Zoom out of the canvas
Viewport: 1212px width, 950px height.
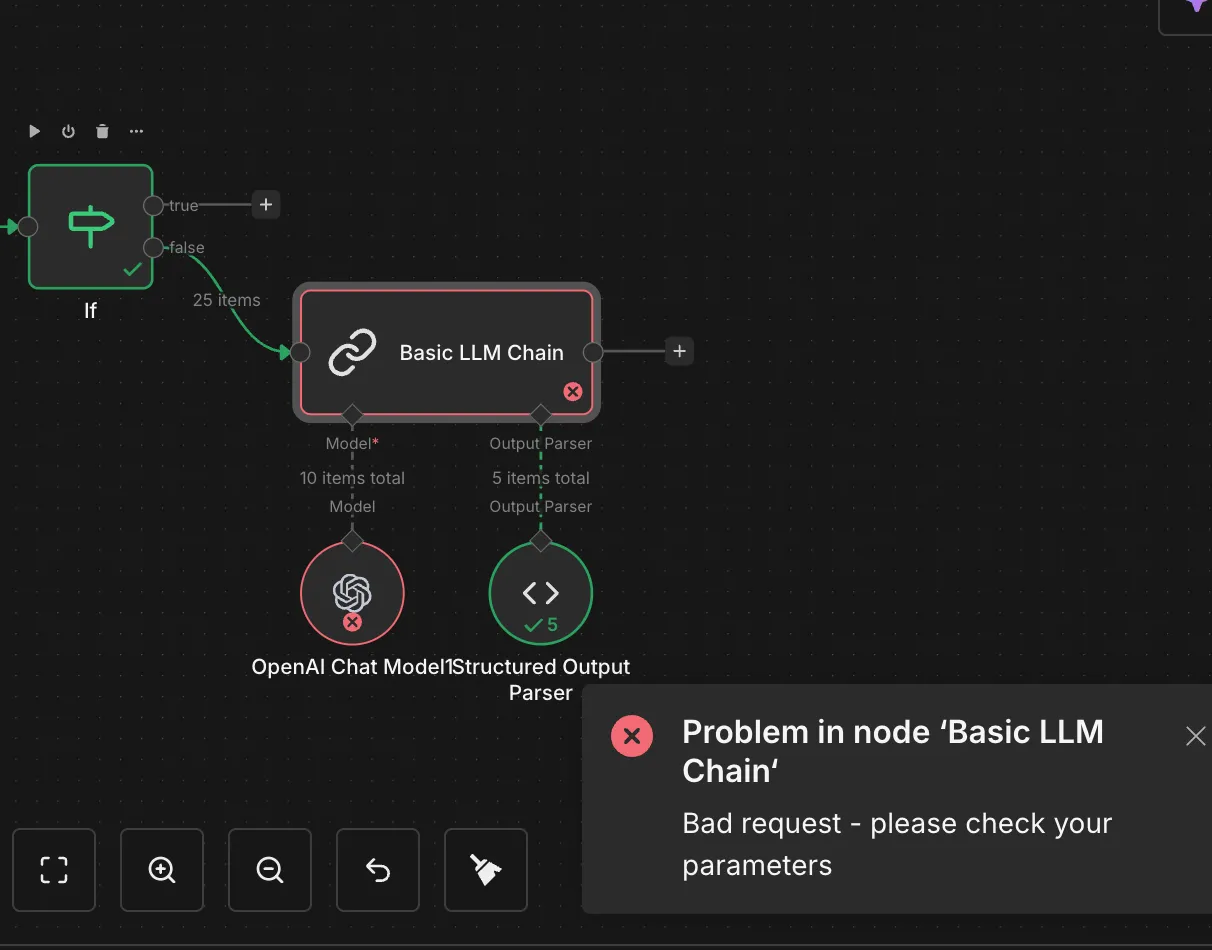(x=270, y=870)
